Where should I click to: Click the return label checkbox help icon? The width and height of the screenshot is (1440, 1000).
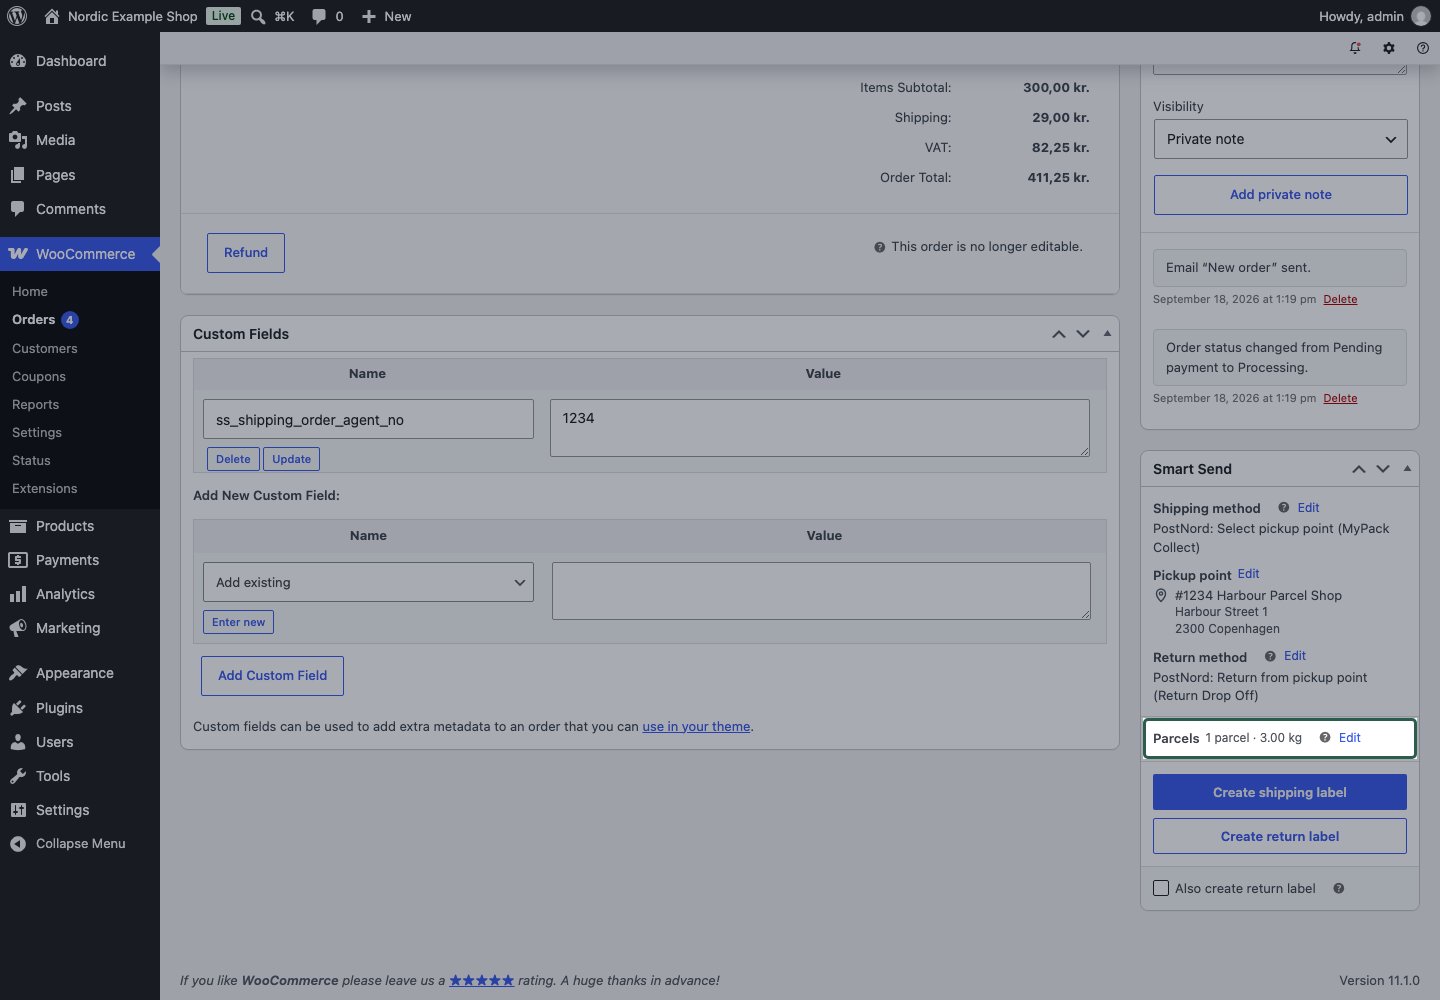tap(1339, 888)
